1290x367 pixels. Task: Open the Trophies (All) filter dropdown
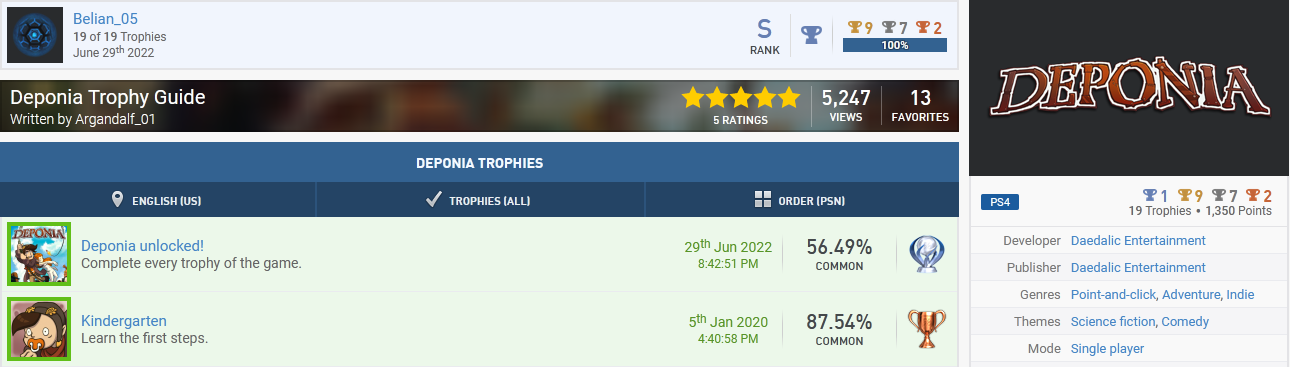[480, 200]
